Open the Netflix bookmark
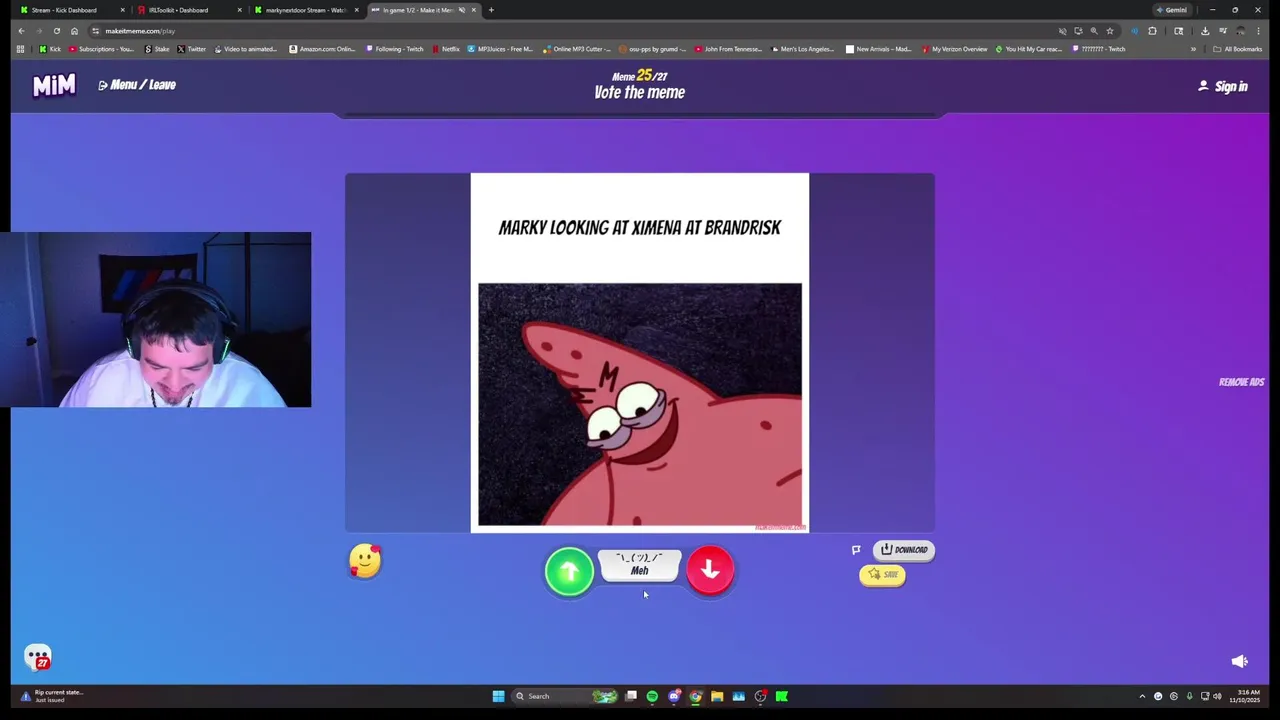Image resolution: width=1280 pixels, height=720 pixels. (x=446, y=49)
